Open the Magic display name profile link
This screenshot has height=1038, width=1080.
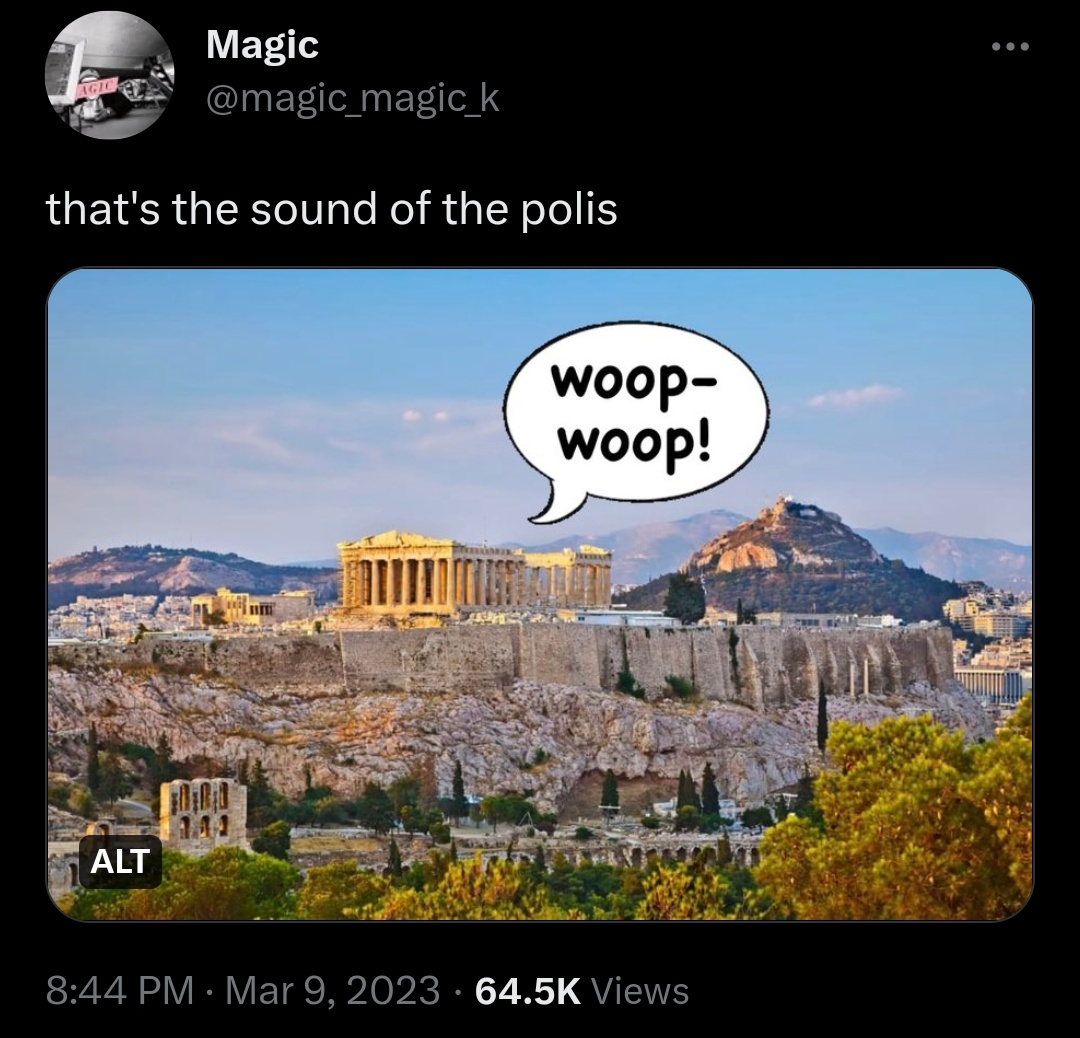pyautogui.click(x=262, y=45)
